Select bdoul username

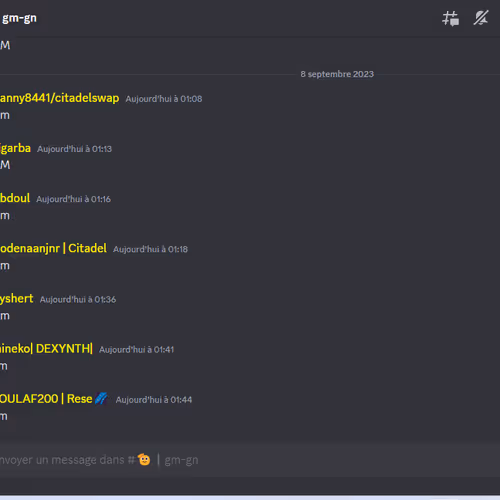coord(15,198)
